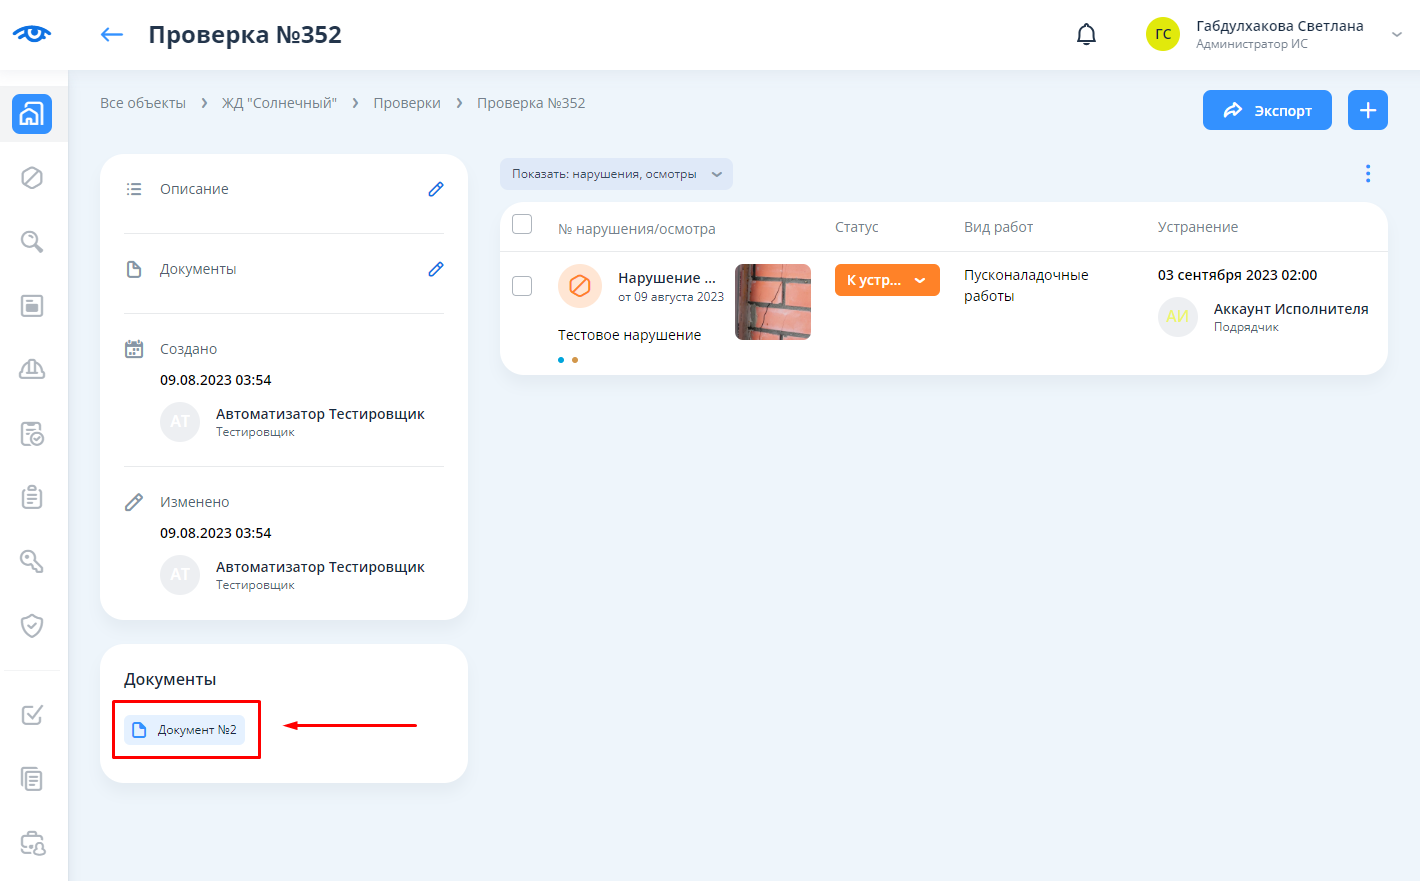The image size is (1420, 881).
Task: Click the blue plus add button
Action: (1367, 110)
